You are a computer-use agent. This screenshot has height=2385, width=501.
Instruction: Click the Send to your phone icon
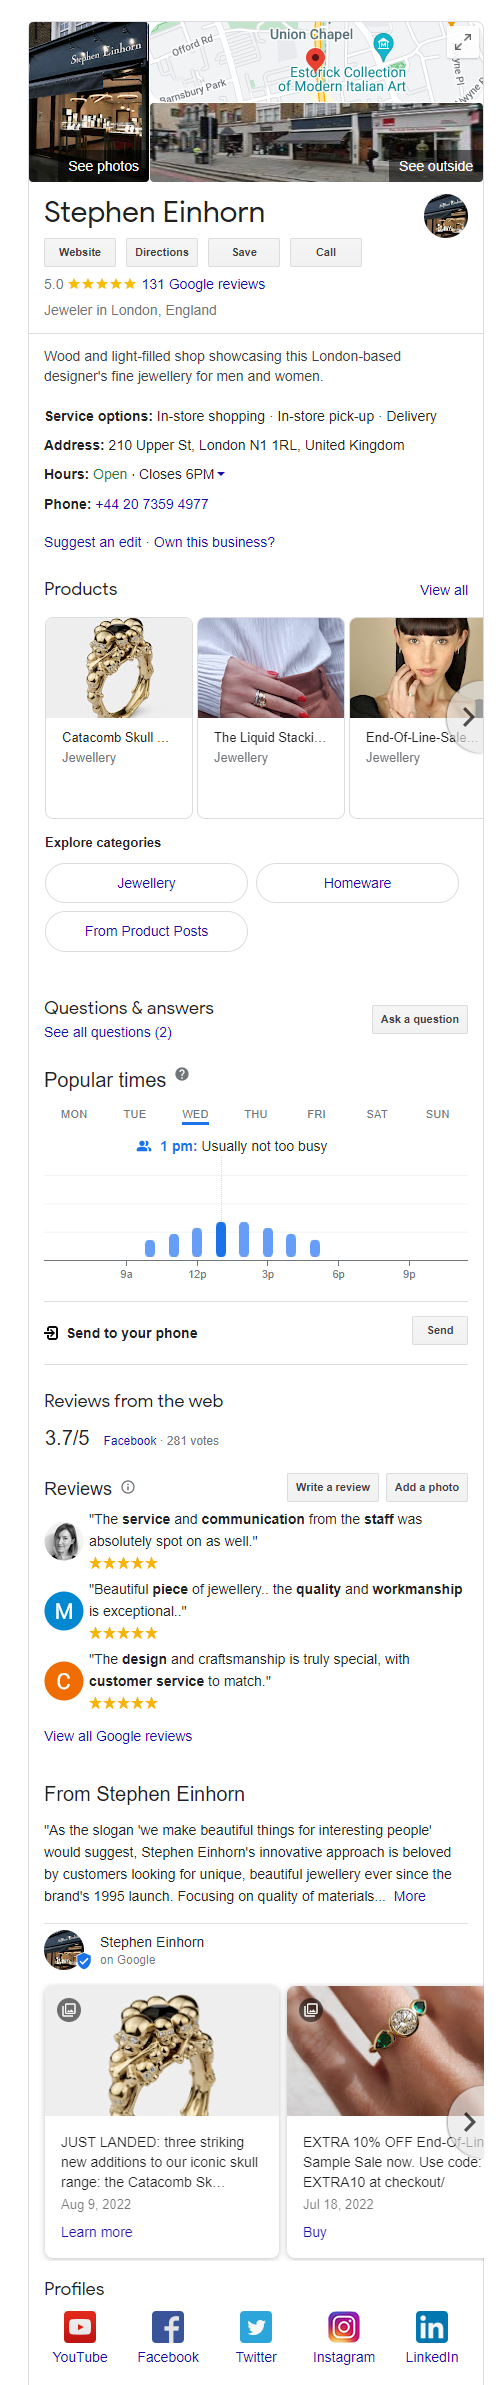[52, 1332]
